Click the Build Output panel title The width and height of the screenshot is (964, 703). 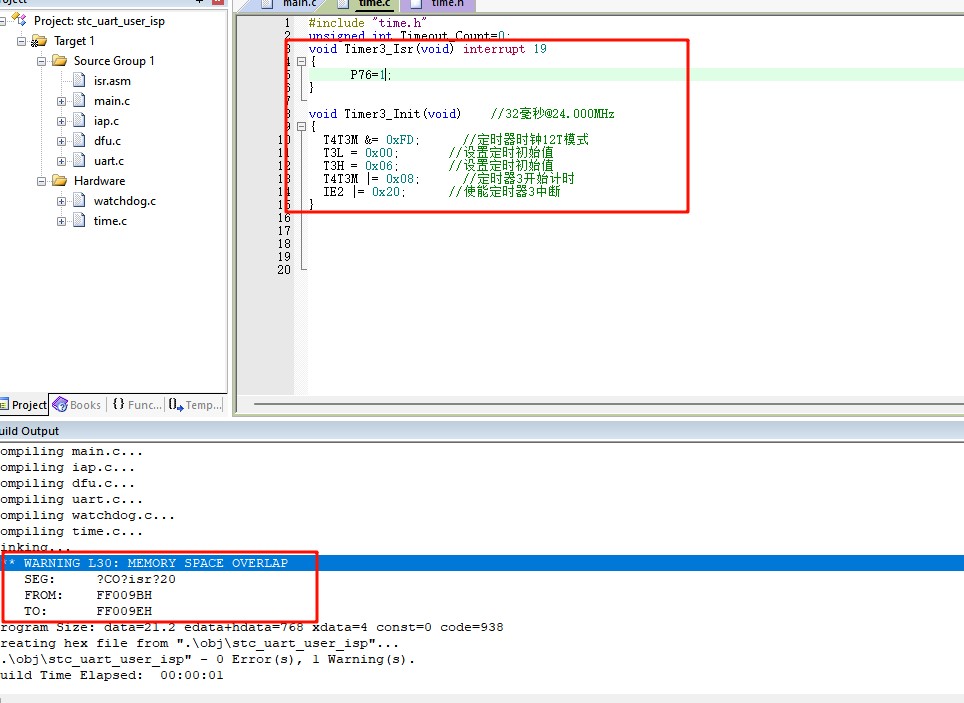click(x=30, y=431)
